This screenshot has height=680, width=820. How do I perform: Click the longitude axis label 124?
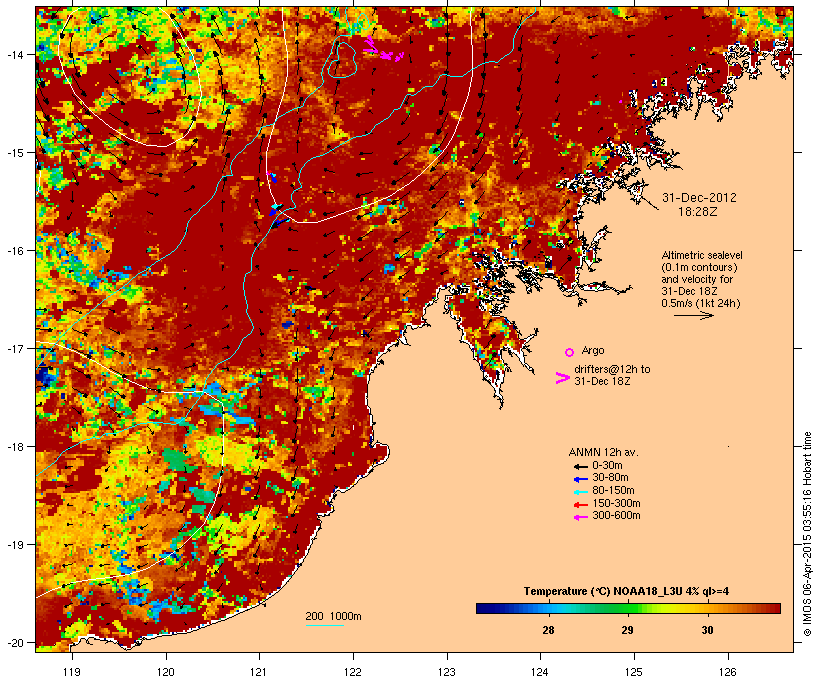coord(540,672)
